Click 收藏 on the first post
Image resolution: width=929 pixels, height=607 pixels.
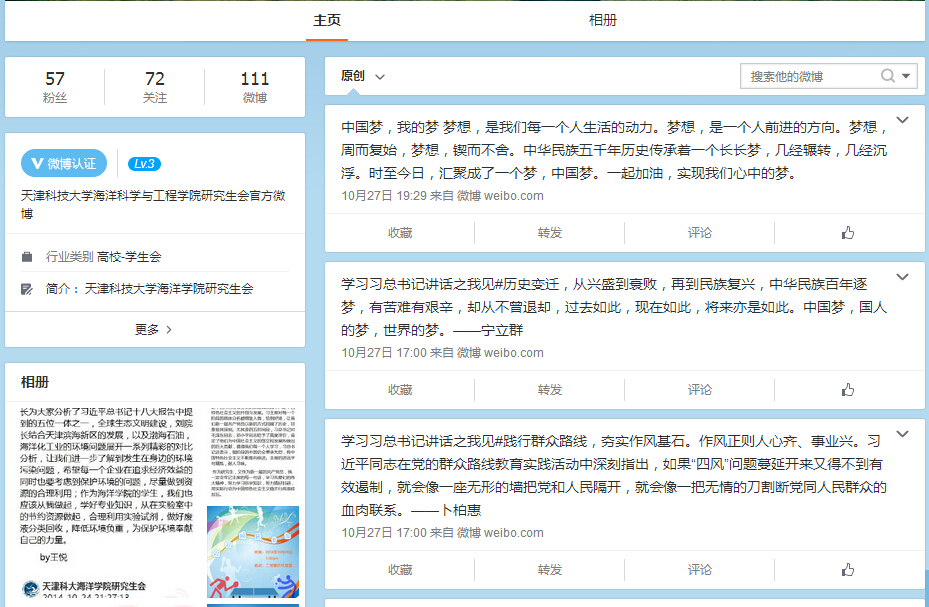[x=400, y=233]
